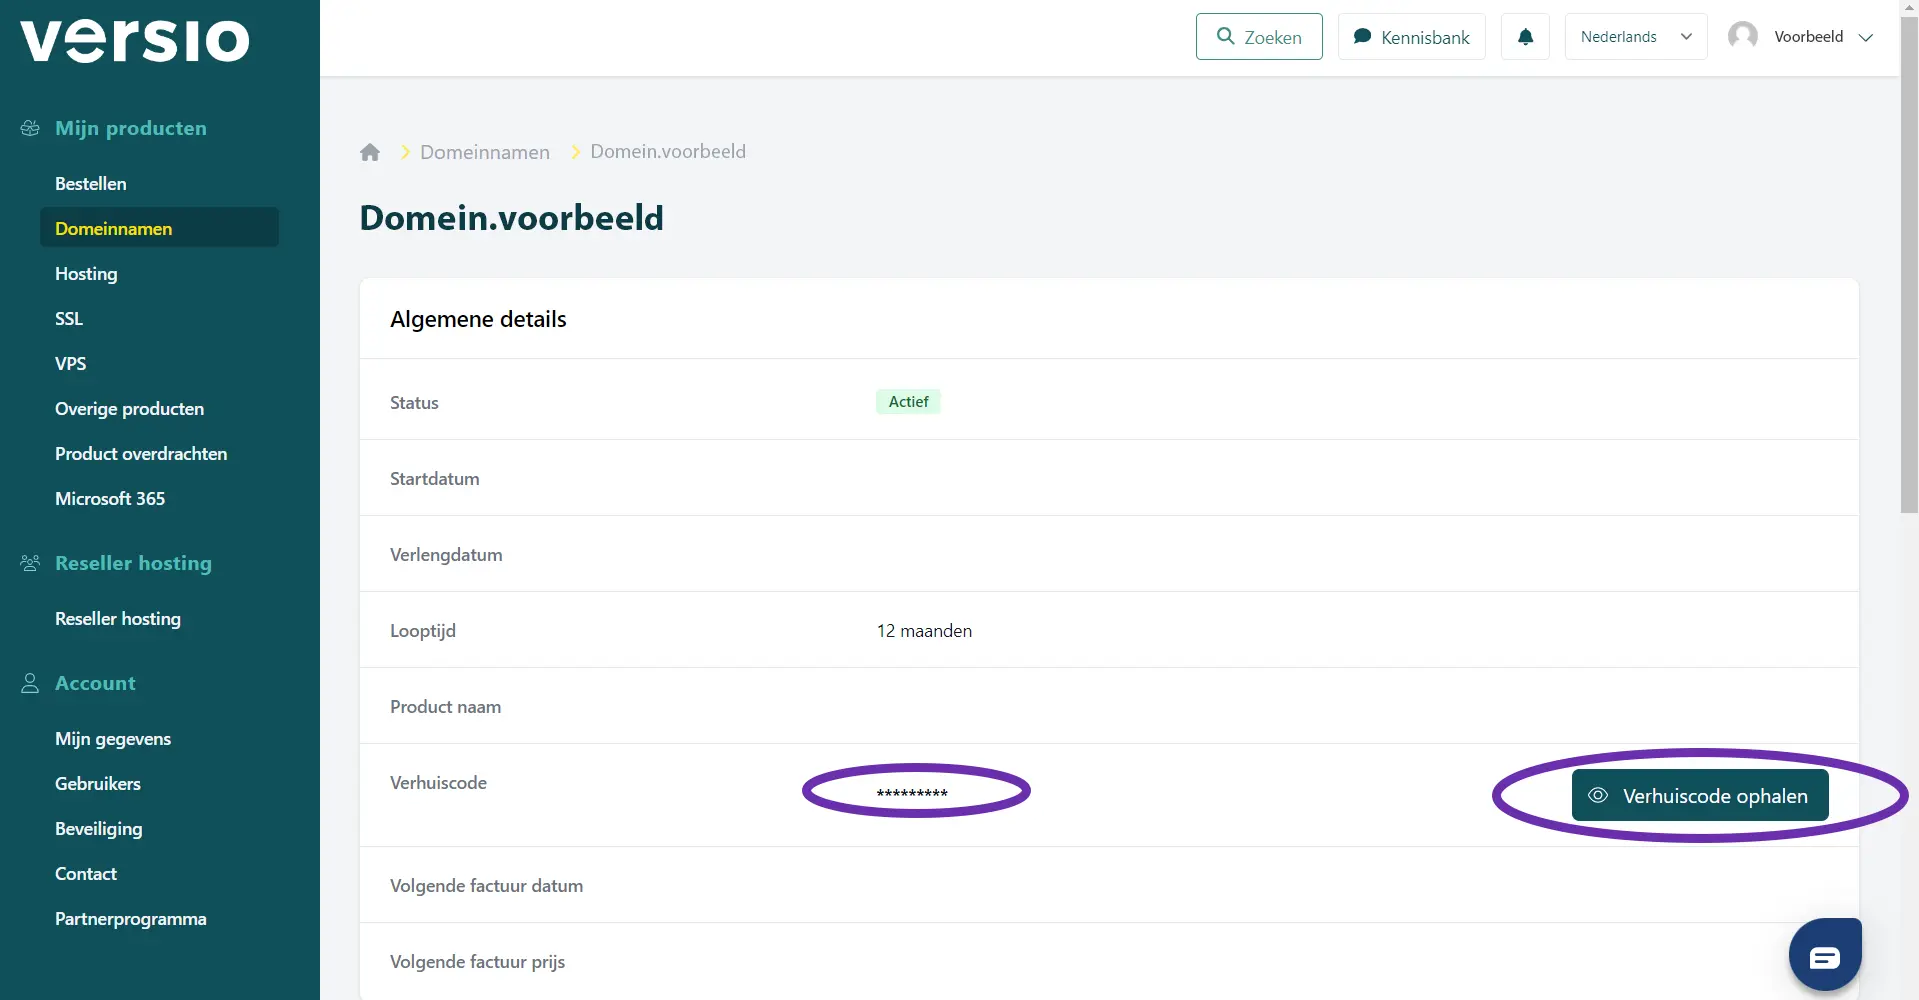The image size is (1919, 1000).
Task: Open the notifications bell
Action: click(1525, 37)
